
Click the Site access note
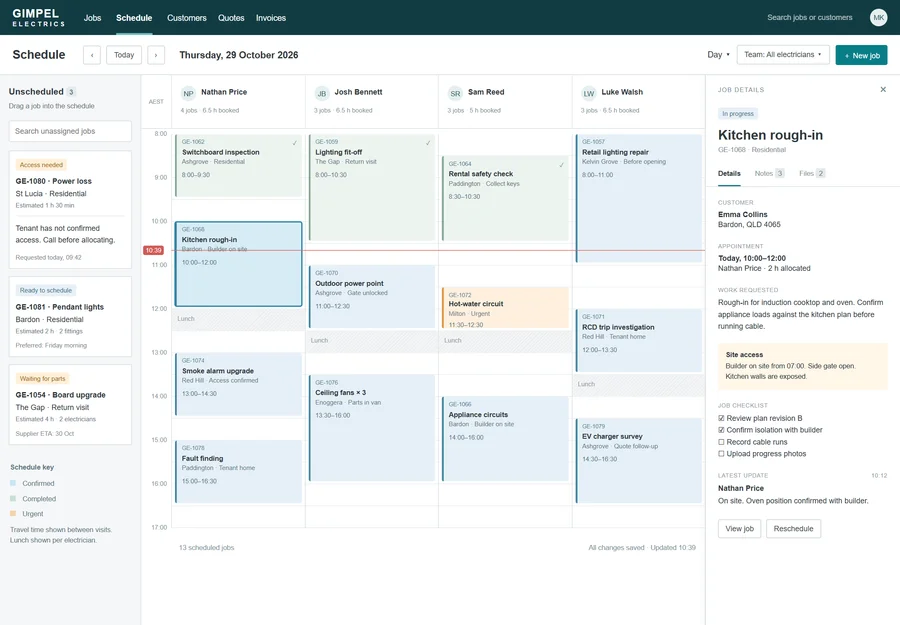point(802,366)
